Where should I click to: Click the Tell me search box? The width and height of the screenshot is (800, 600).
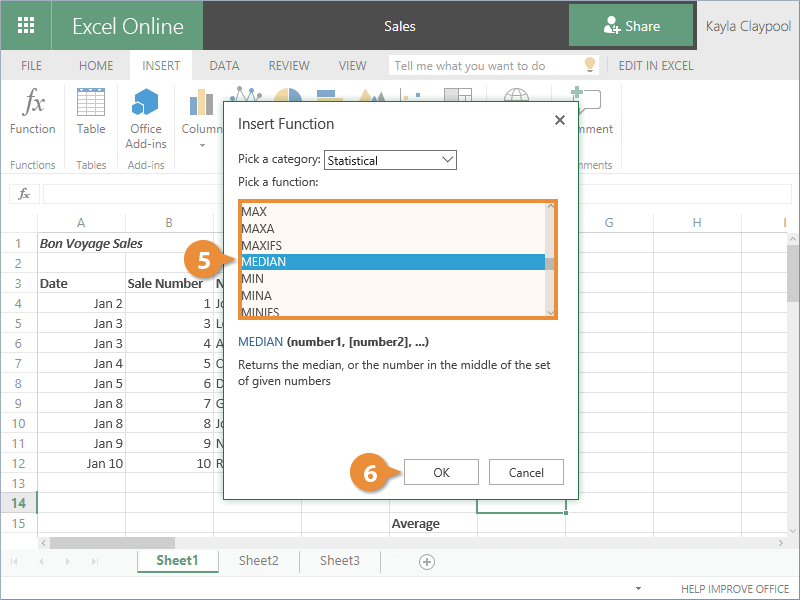[485, 66]
